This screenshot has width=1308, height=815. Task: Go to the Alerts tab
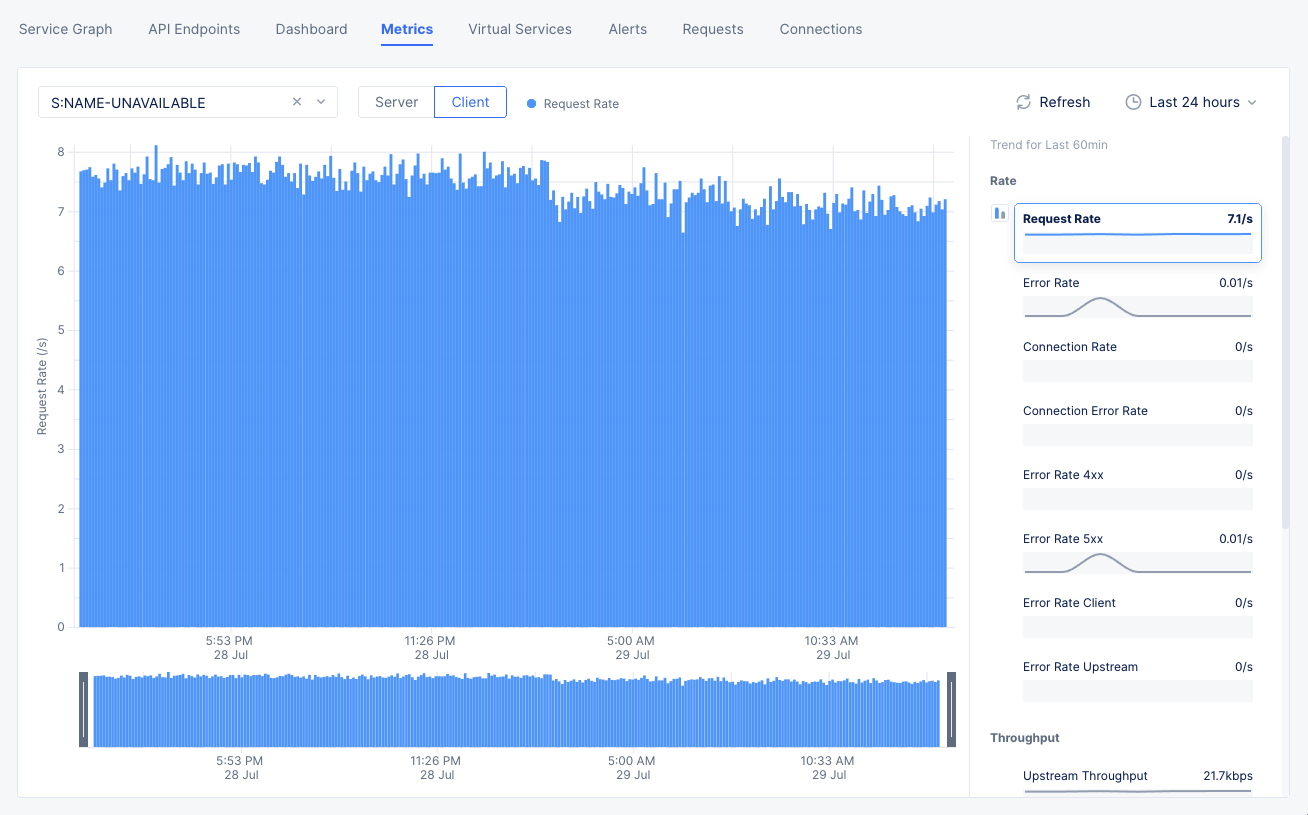click(627, 29)
